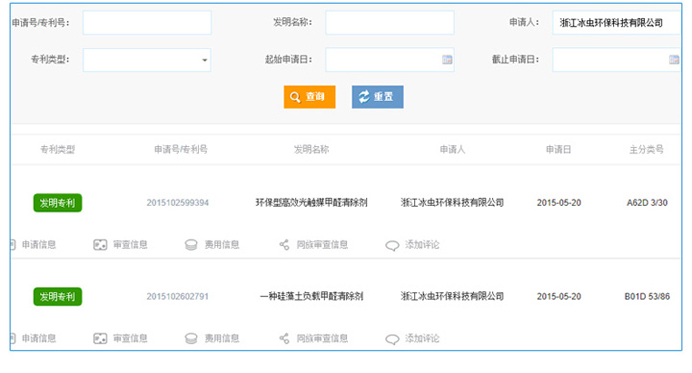Open 申请信息 for patent 2015102599394
Image resolution: width=692 pixels, height=373 pixels.
pos(39,245)
